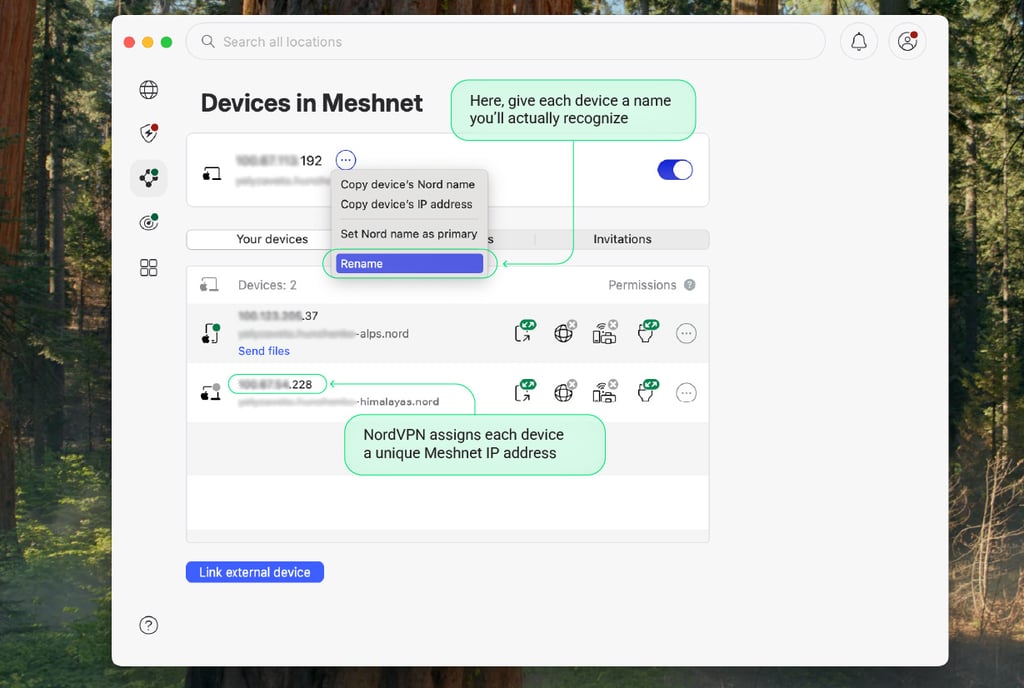The width and height of the screenshot is (1024, 688).
Task: Select the Meshnet sidebar icon
Action: 148,178
